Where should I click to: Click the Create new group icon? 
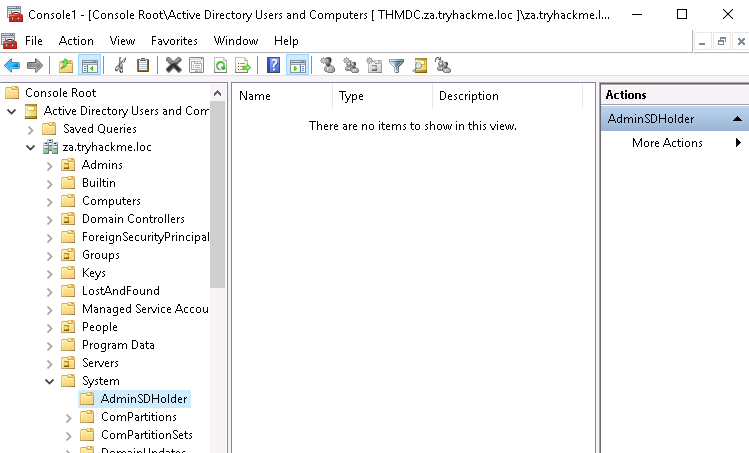[351, 65]
